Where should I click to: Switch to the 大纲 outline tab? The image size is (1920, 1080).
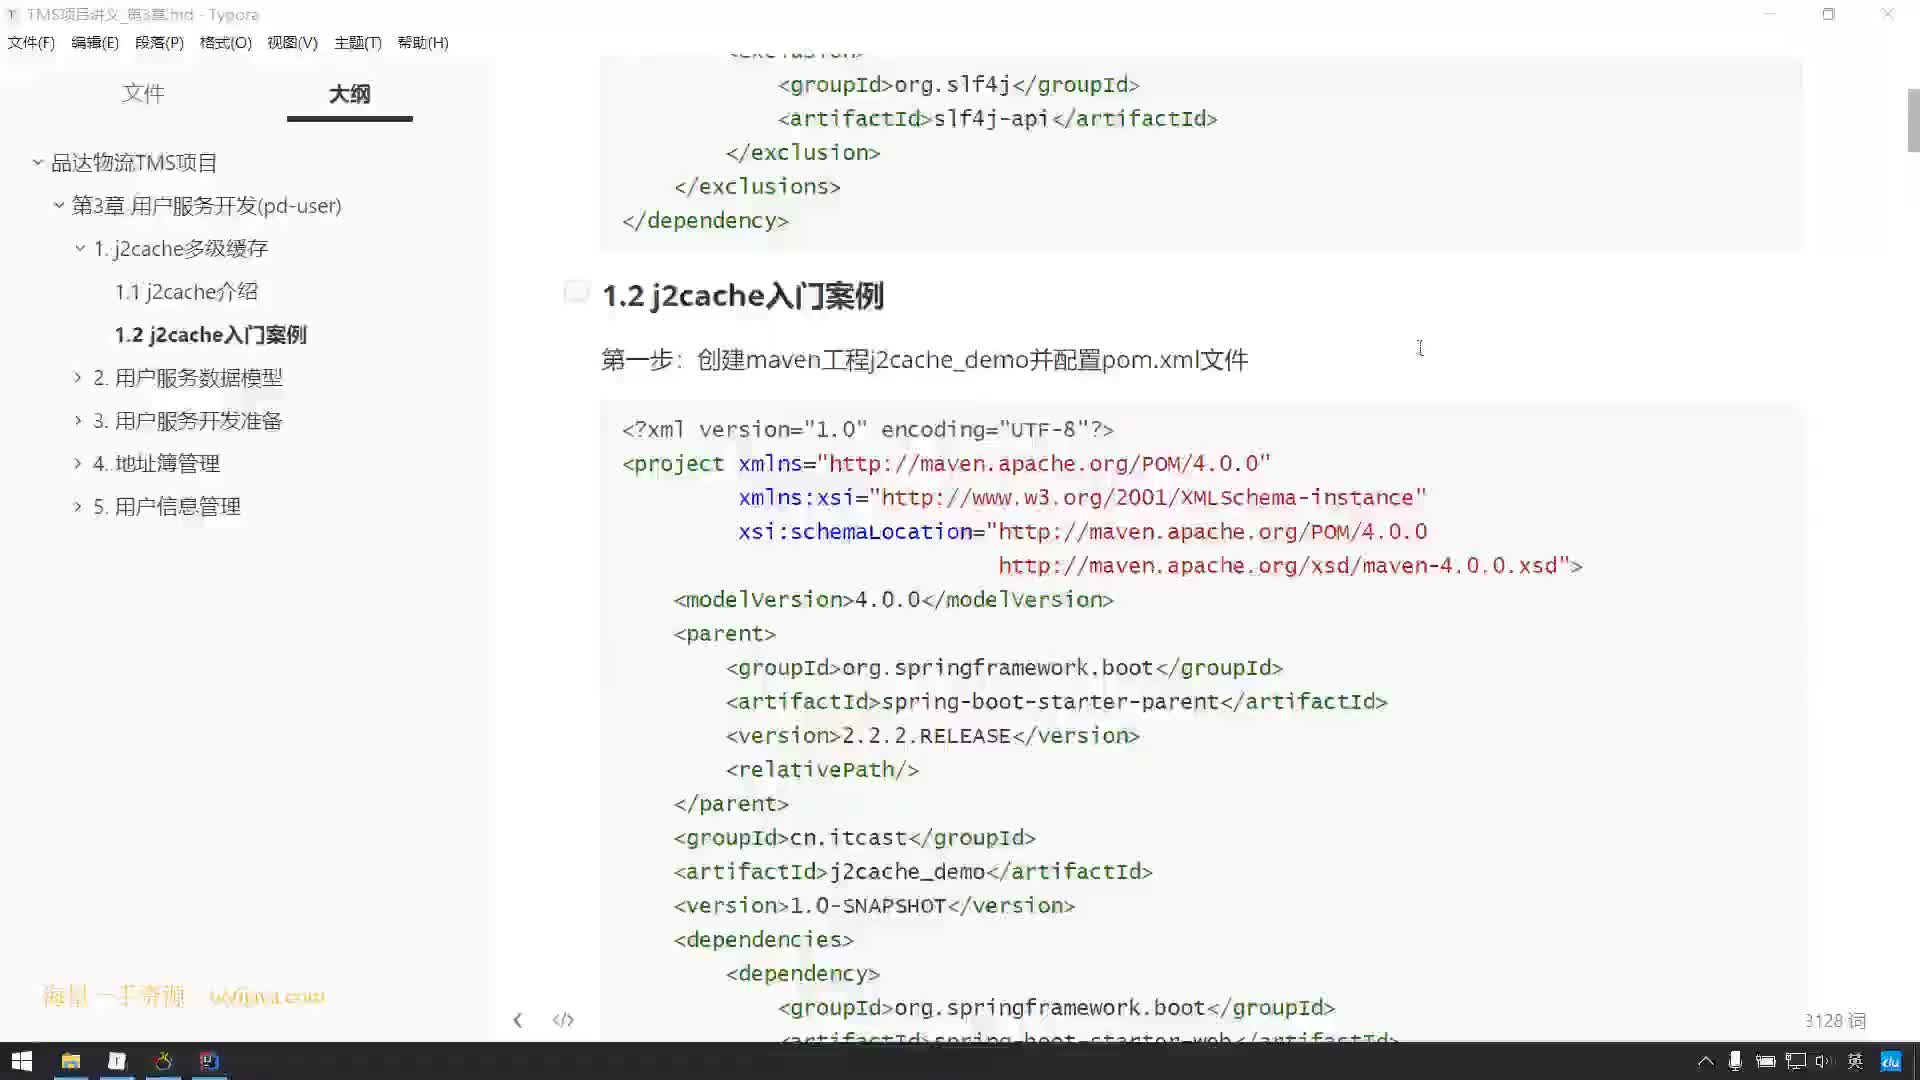(349, 93)
